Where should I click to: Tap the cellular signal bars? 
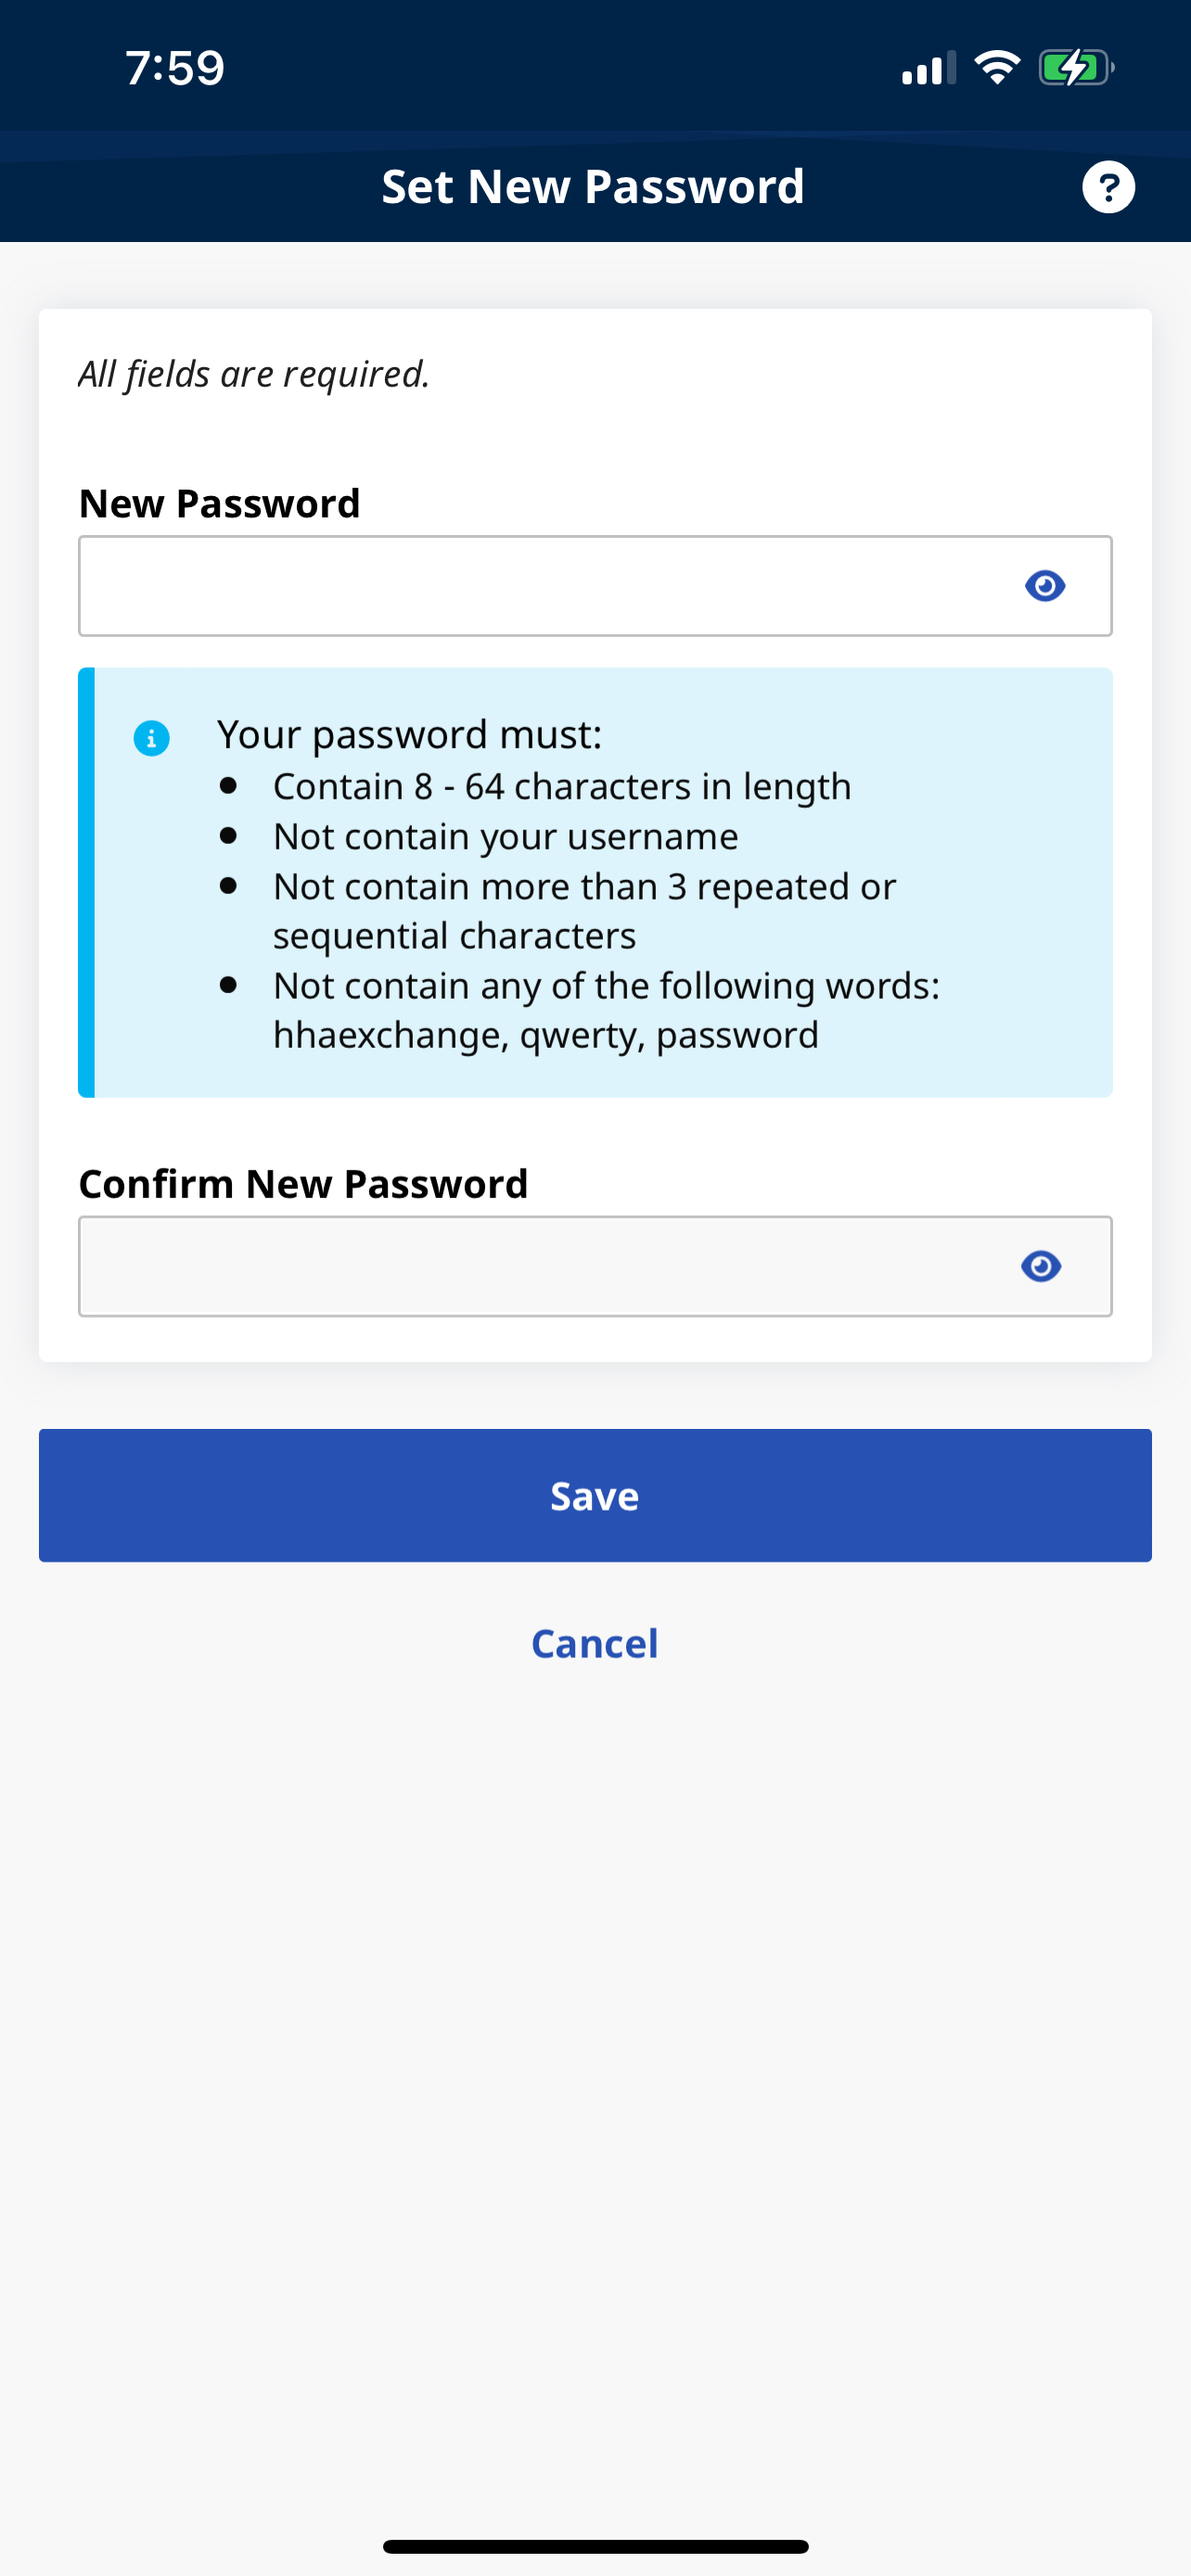point(927,69)
